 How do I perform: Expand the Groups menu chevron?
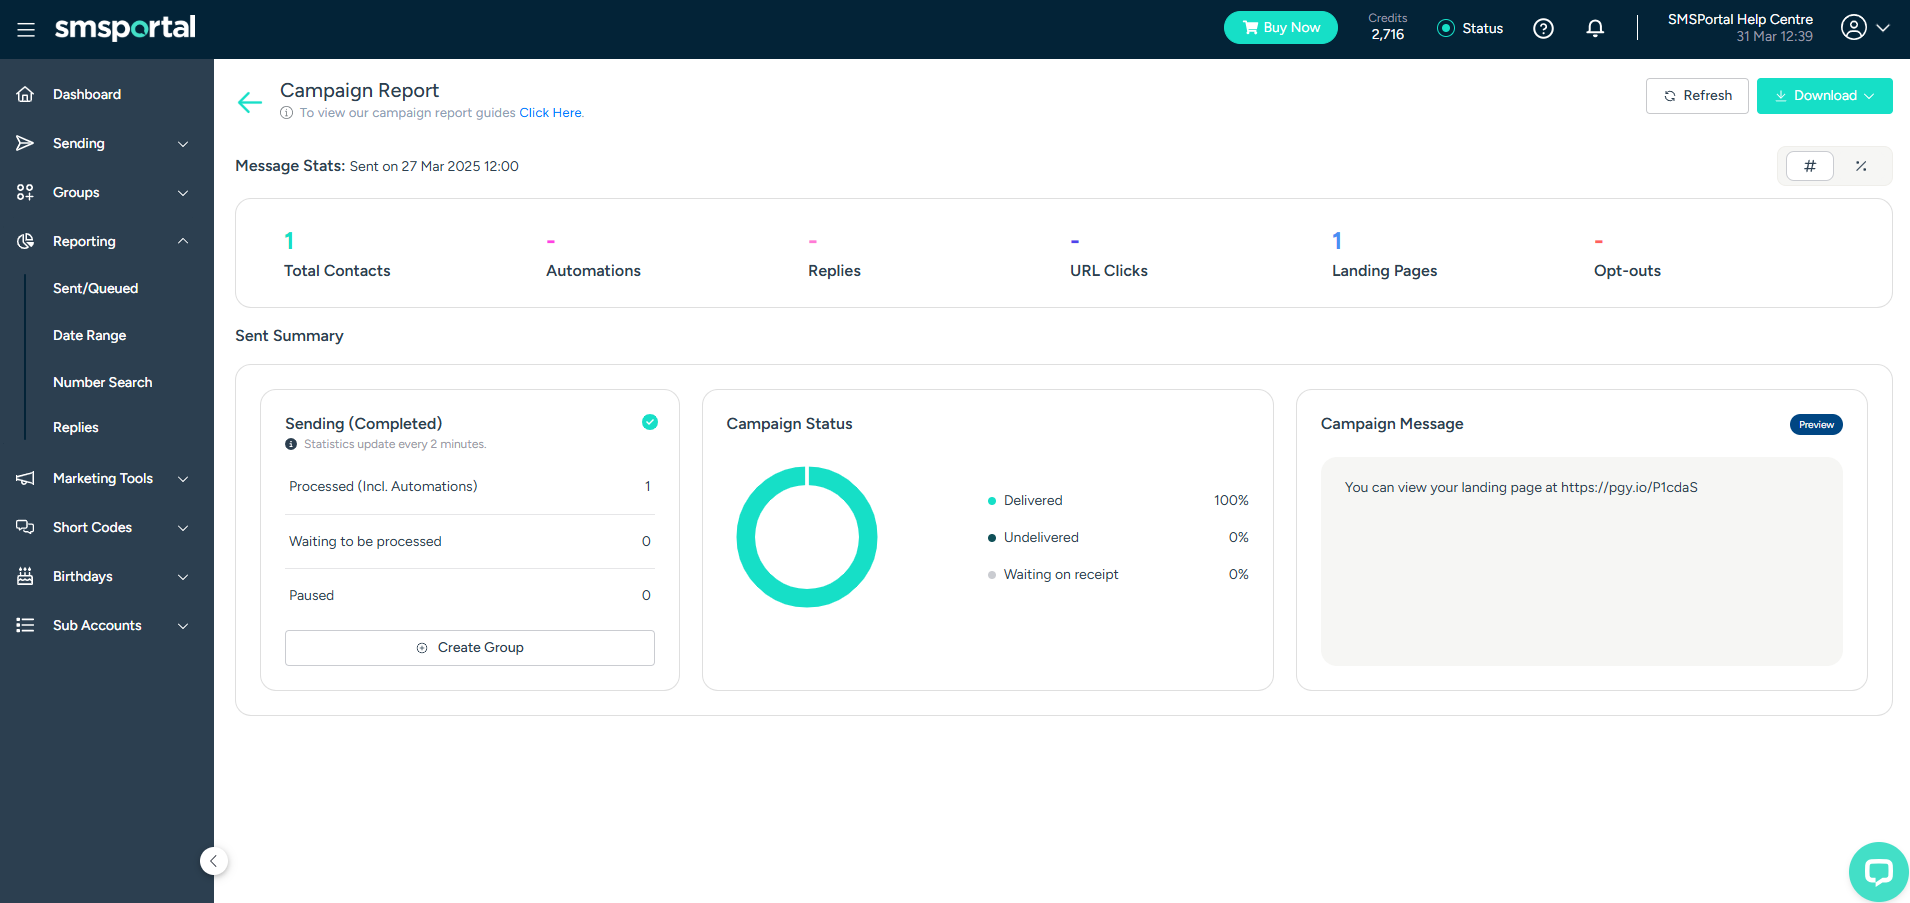pos(183,193)
